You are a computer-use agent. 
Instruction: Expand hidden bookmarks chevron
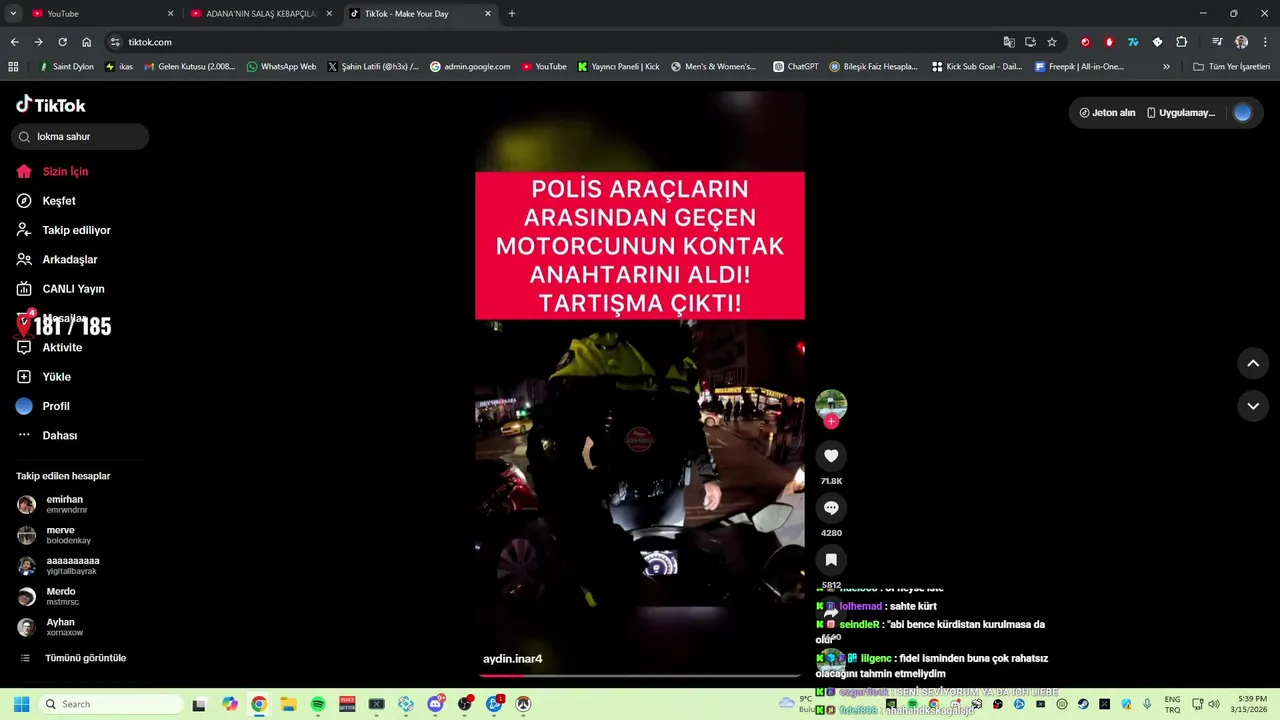coord(1166,67)
